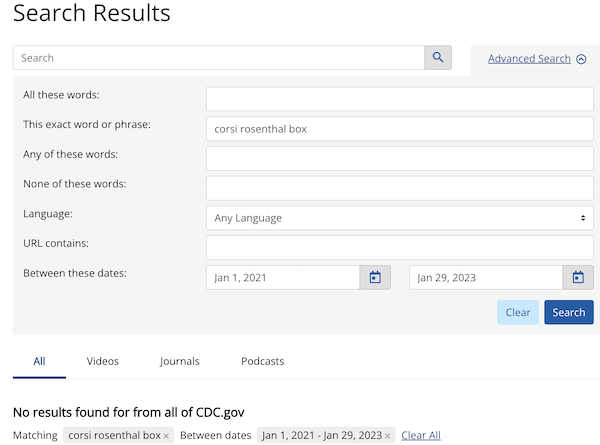Viewport: 600px width, 445px height.
Task: Click the Clear button
Action: [x=518, y=312]
